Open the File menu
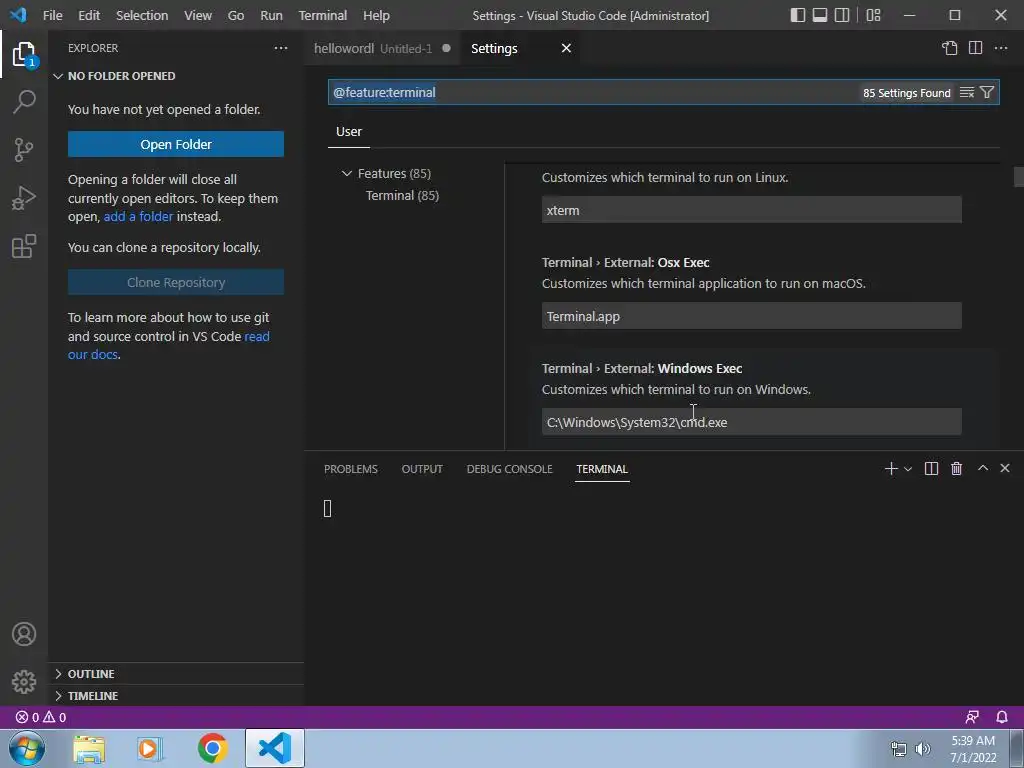Viewport: 1024px width, 768px height. point(52,15)
